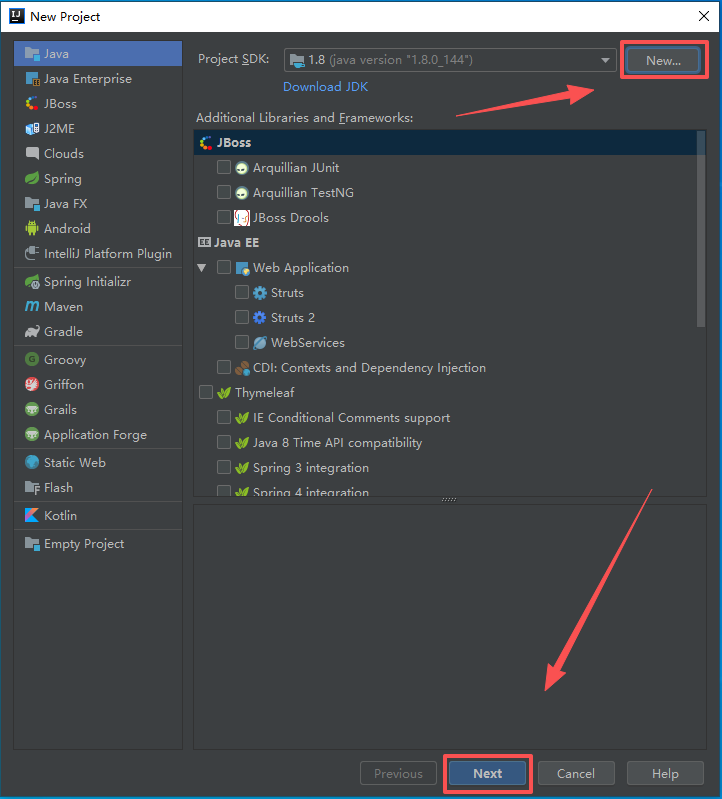Viewport: 722px width, 799px height.
Task: Enable the Arquillian TestNG checkbox
Action: pyautogui.click(x=224, y=192)
